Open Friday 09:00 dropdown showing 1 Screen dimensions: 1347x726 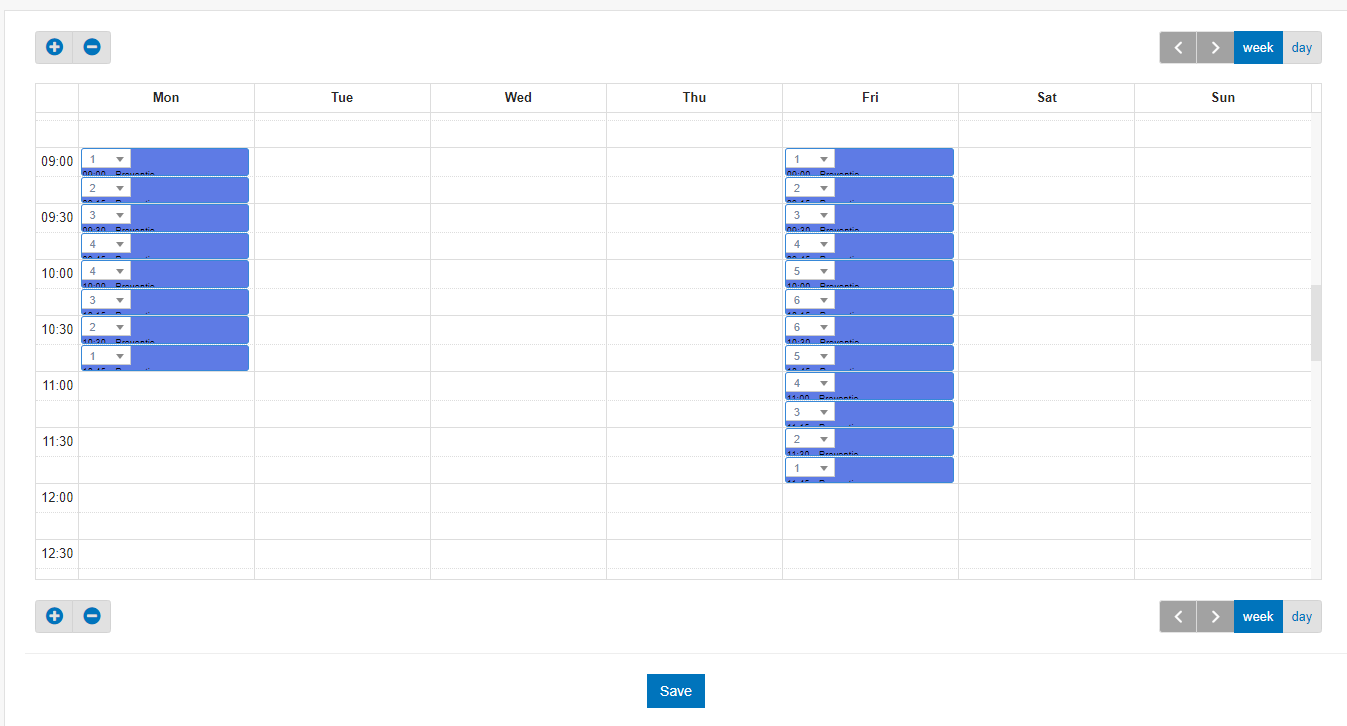[x=810, y=159]
